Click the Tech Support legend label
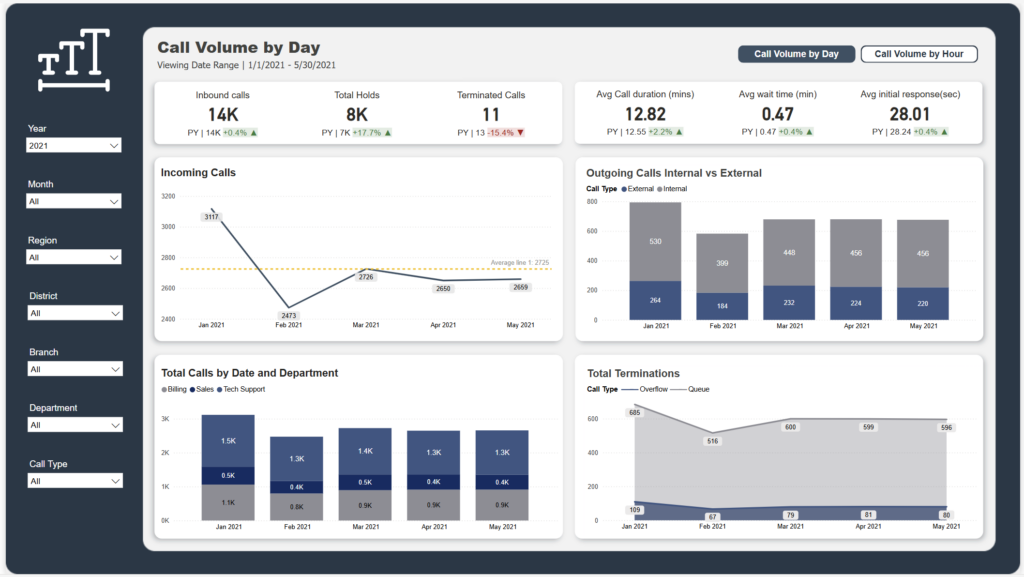The height and width of the screenshot is (577, 1024). (244, 389)
